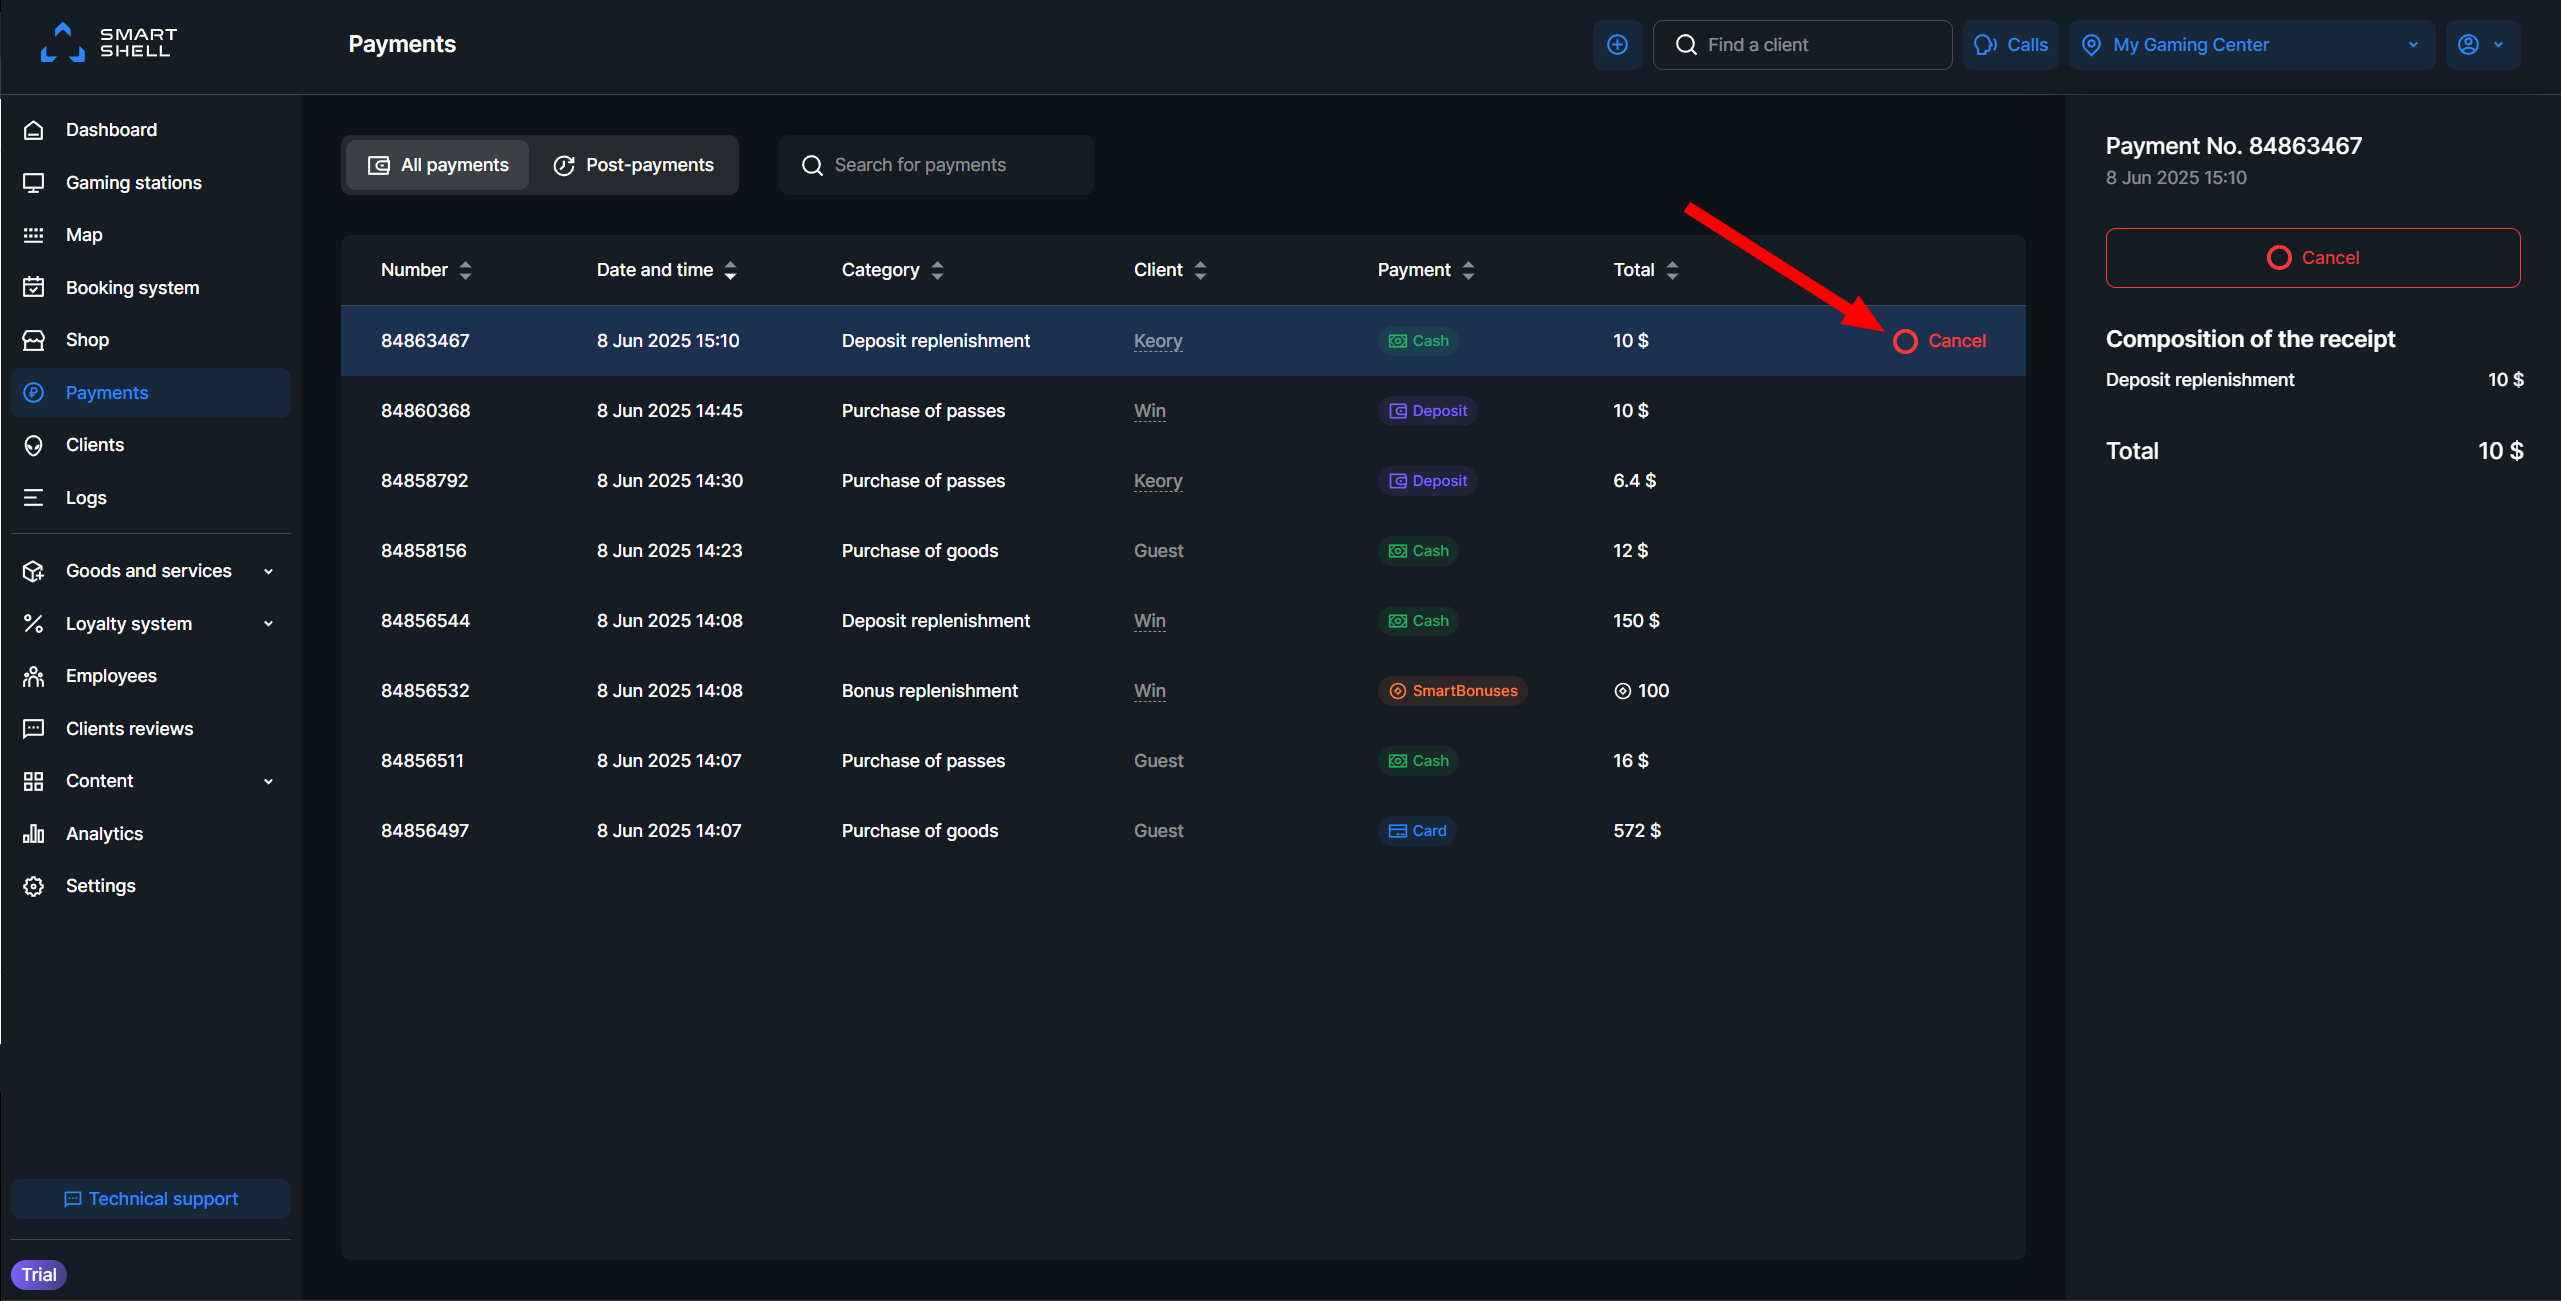Viewport: 2561px width, 1301px height.
Task: Click the Logs list icon
Action: pyautogui.click(x=34, y=498)
